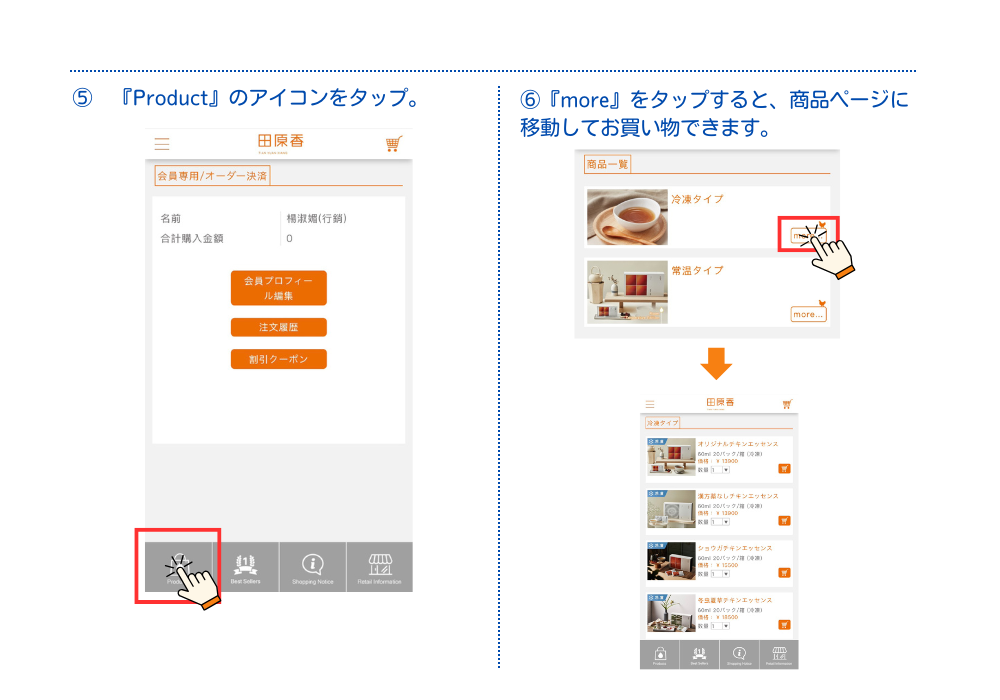Screen dimensions: 1000x700
Task: Add ショウガチキンエッセンス to cart
Action: click(784, 573)
